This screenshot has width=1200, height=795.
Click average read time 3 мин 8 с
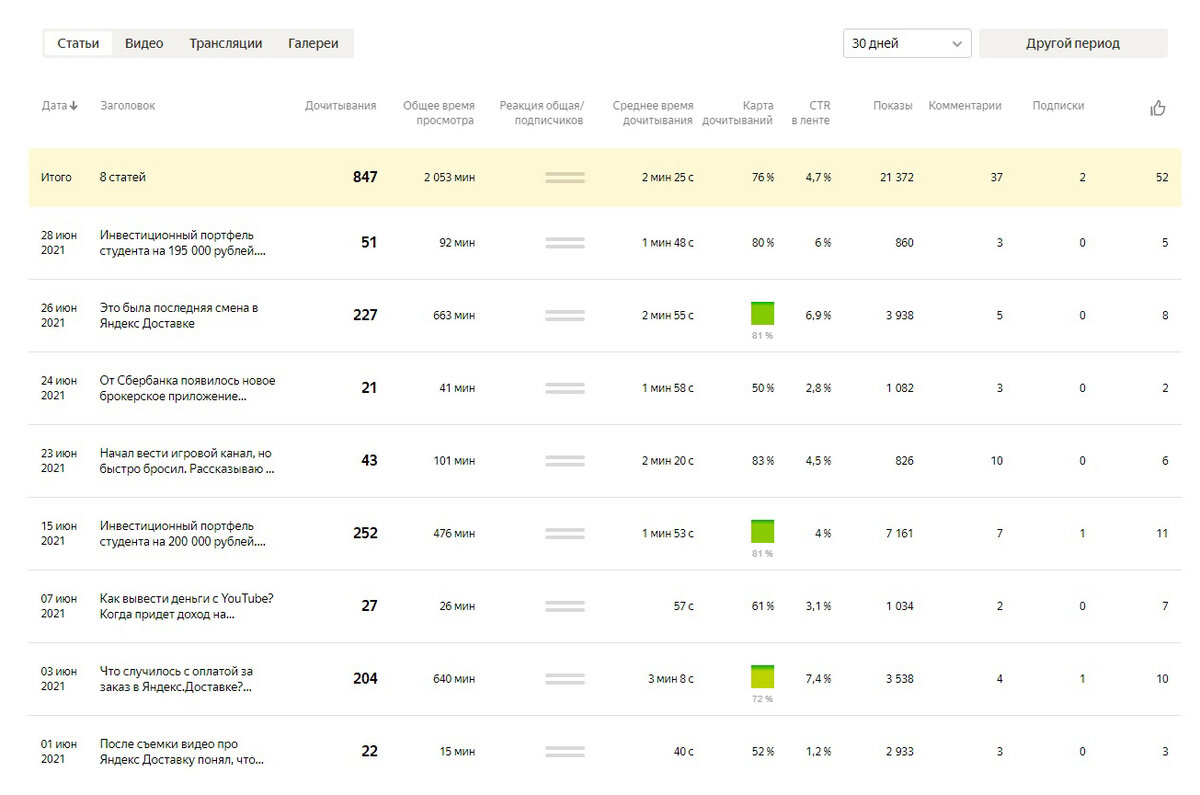(671, 678)
